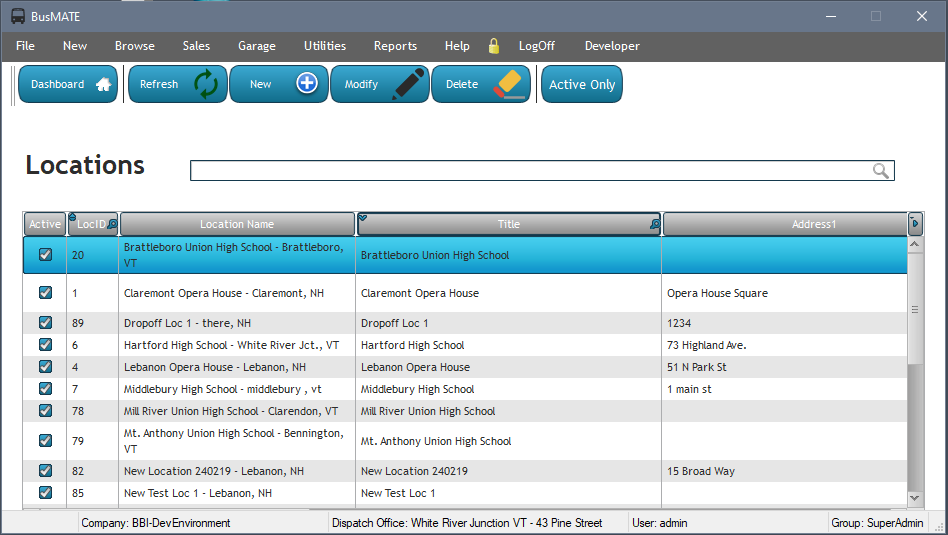
Task: Open the Utilities menu
Action: click(325, 46)
